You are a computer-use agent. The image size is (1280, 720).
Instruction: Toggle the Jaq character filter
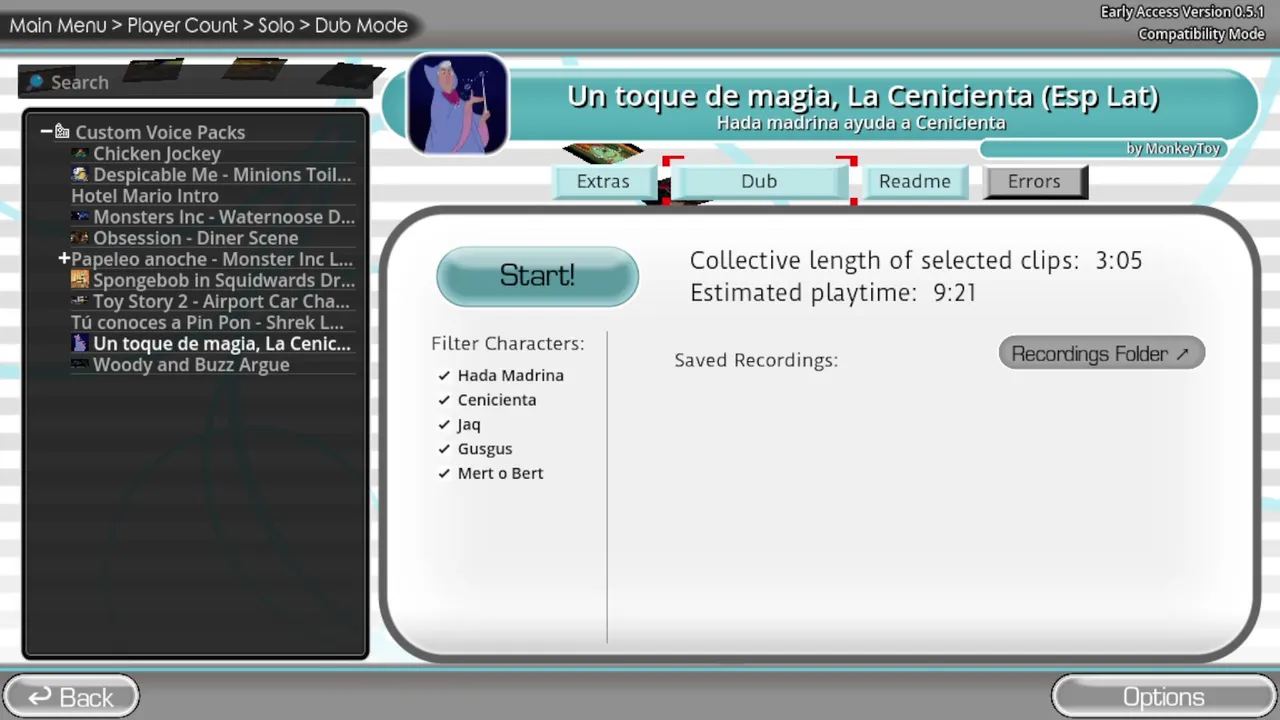point(444,424)
